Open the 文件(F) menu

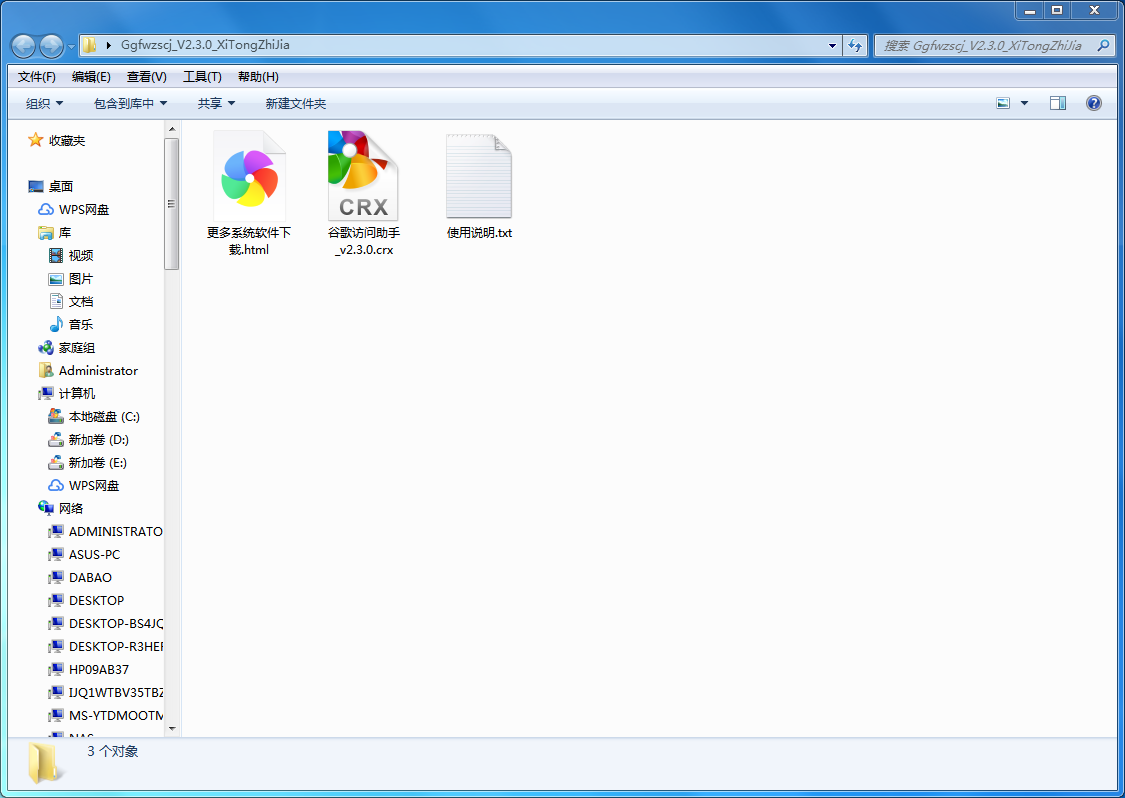click(x=37, y=77)
